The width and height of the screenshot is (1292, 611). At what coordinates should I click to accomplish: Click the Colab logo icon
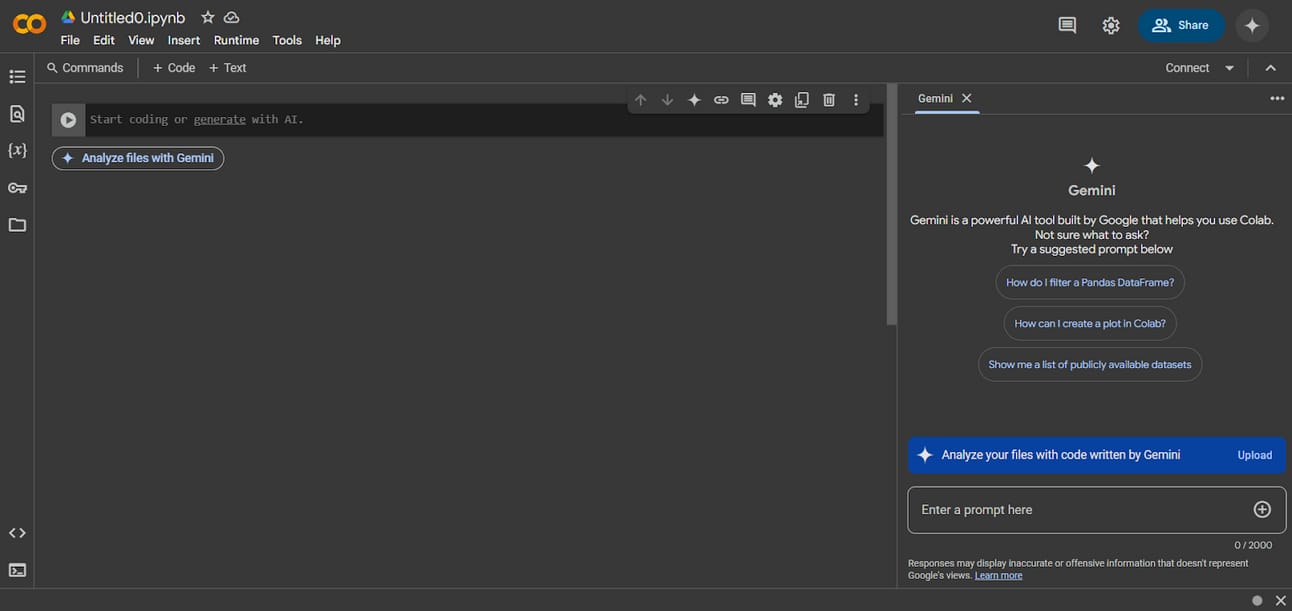click(x=29, y=24)
